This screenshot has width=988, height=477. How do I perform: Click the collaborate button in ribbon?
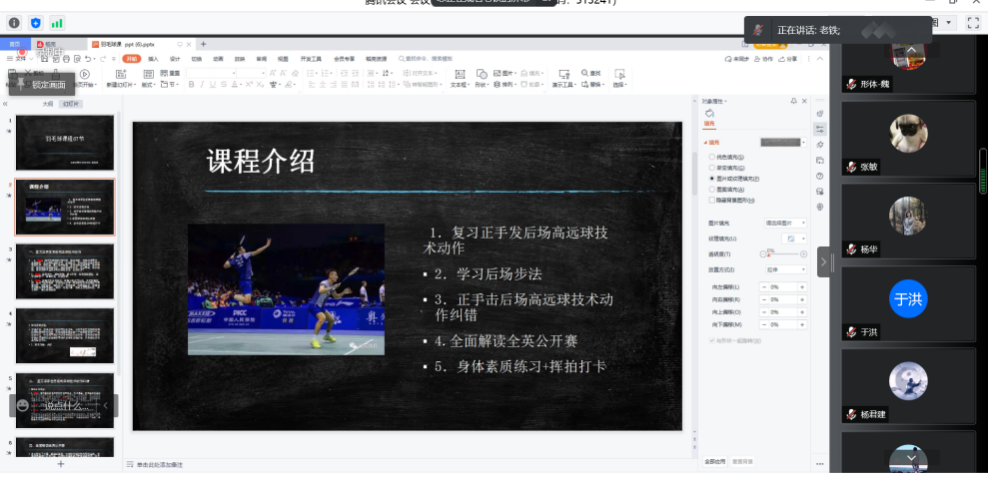point(764,59)
